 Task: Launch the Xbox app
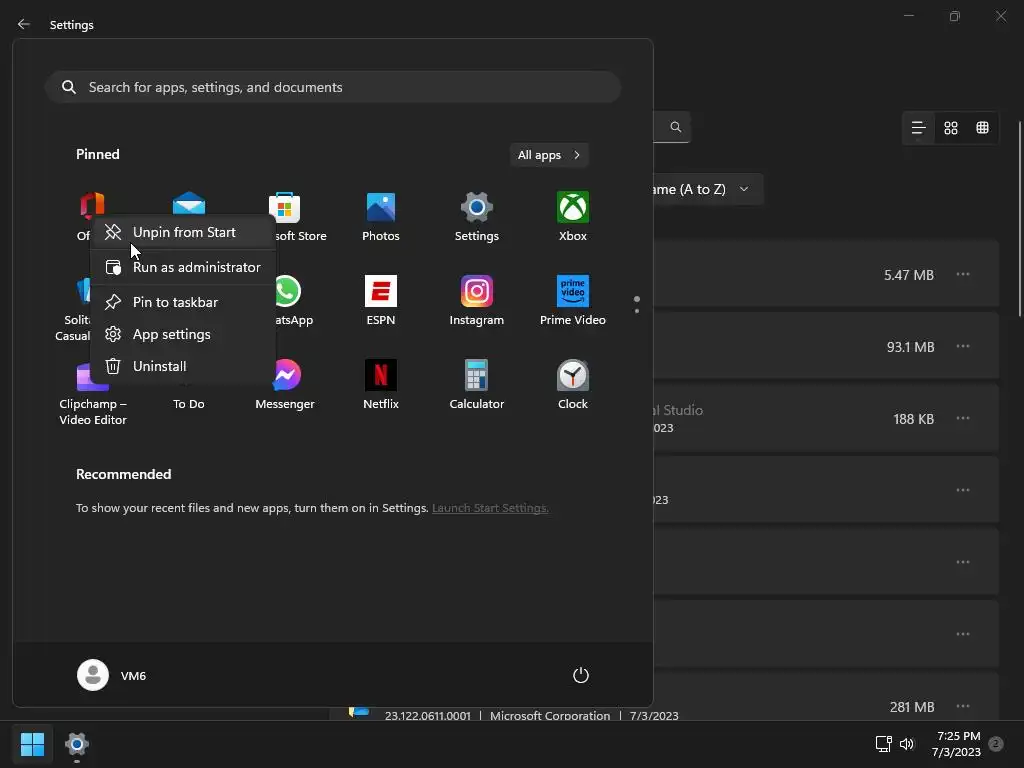pyautogui.click(x=572, y=217)
